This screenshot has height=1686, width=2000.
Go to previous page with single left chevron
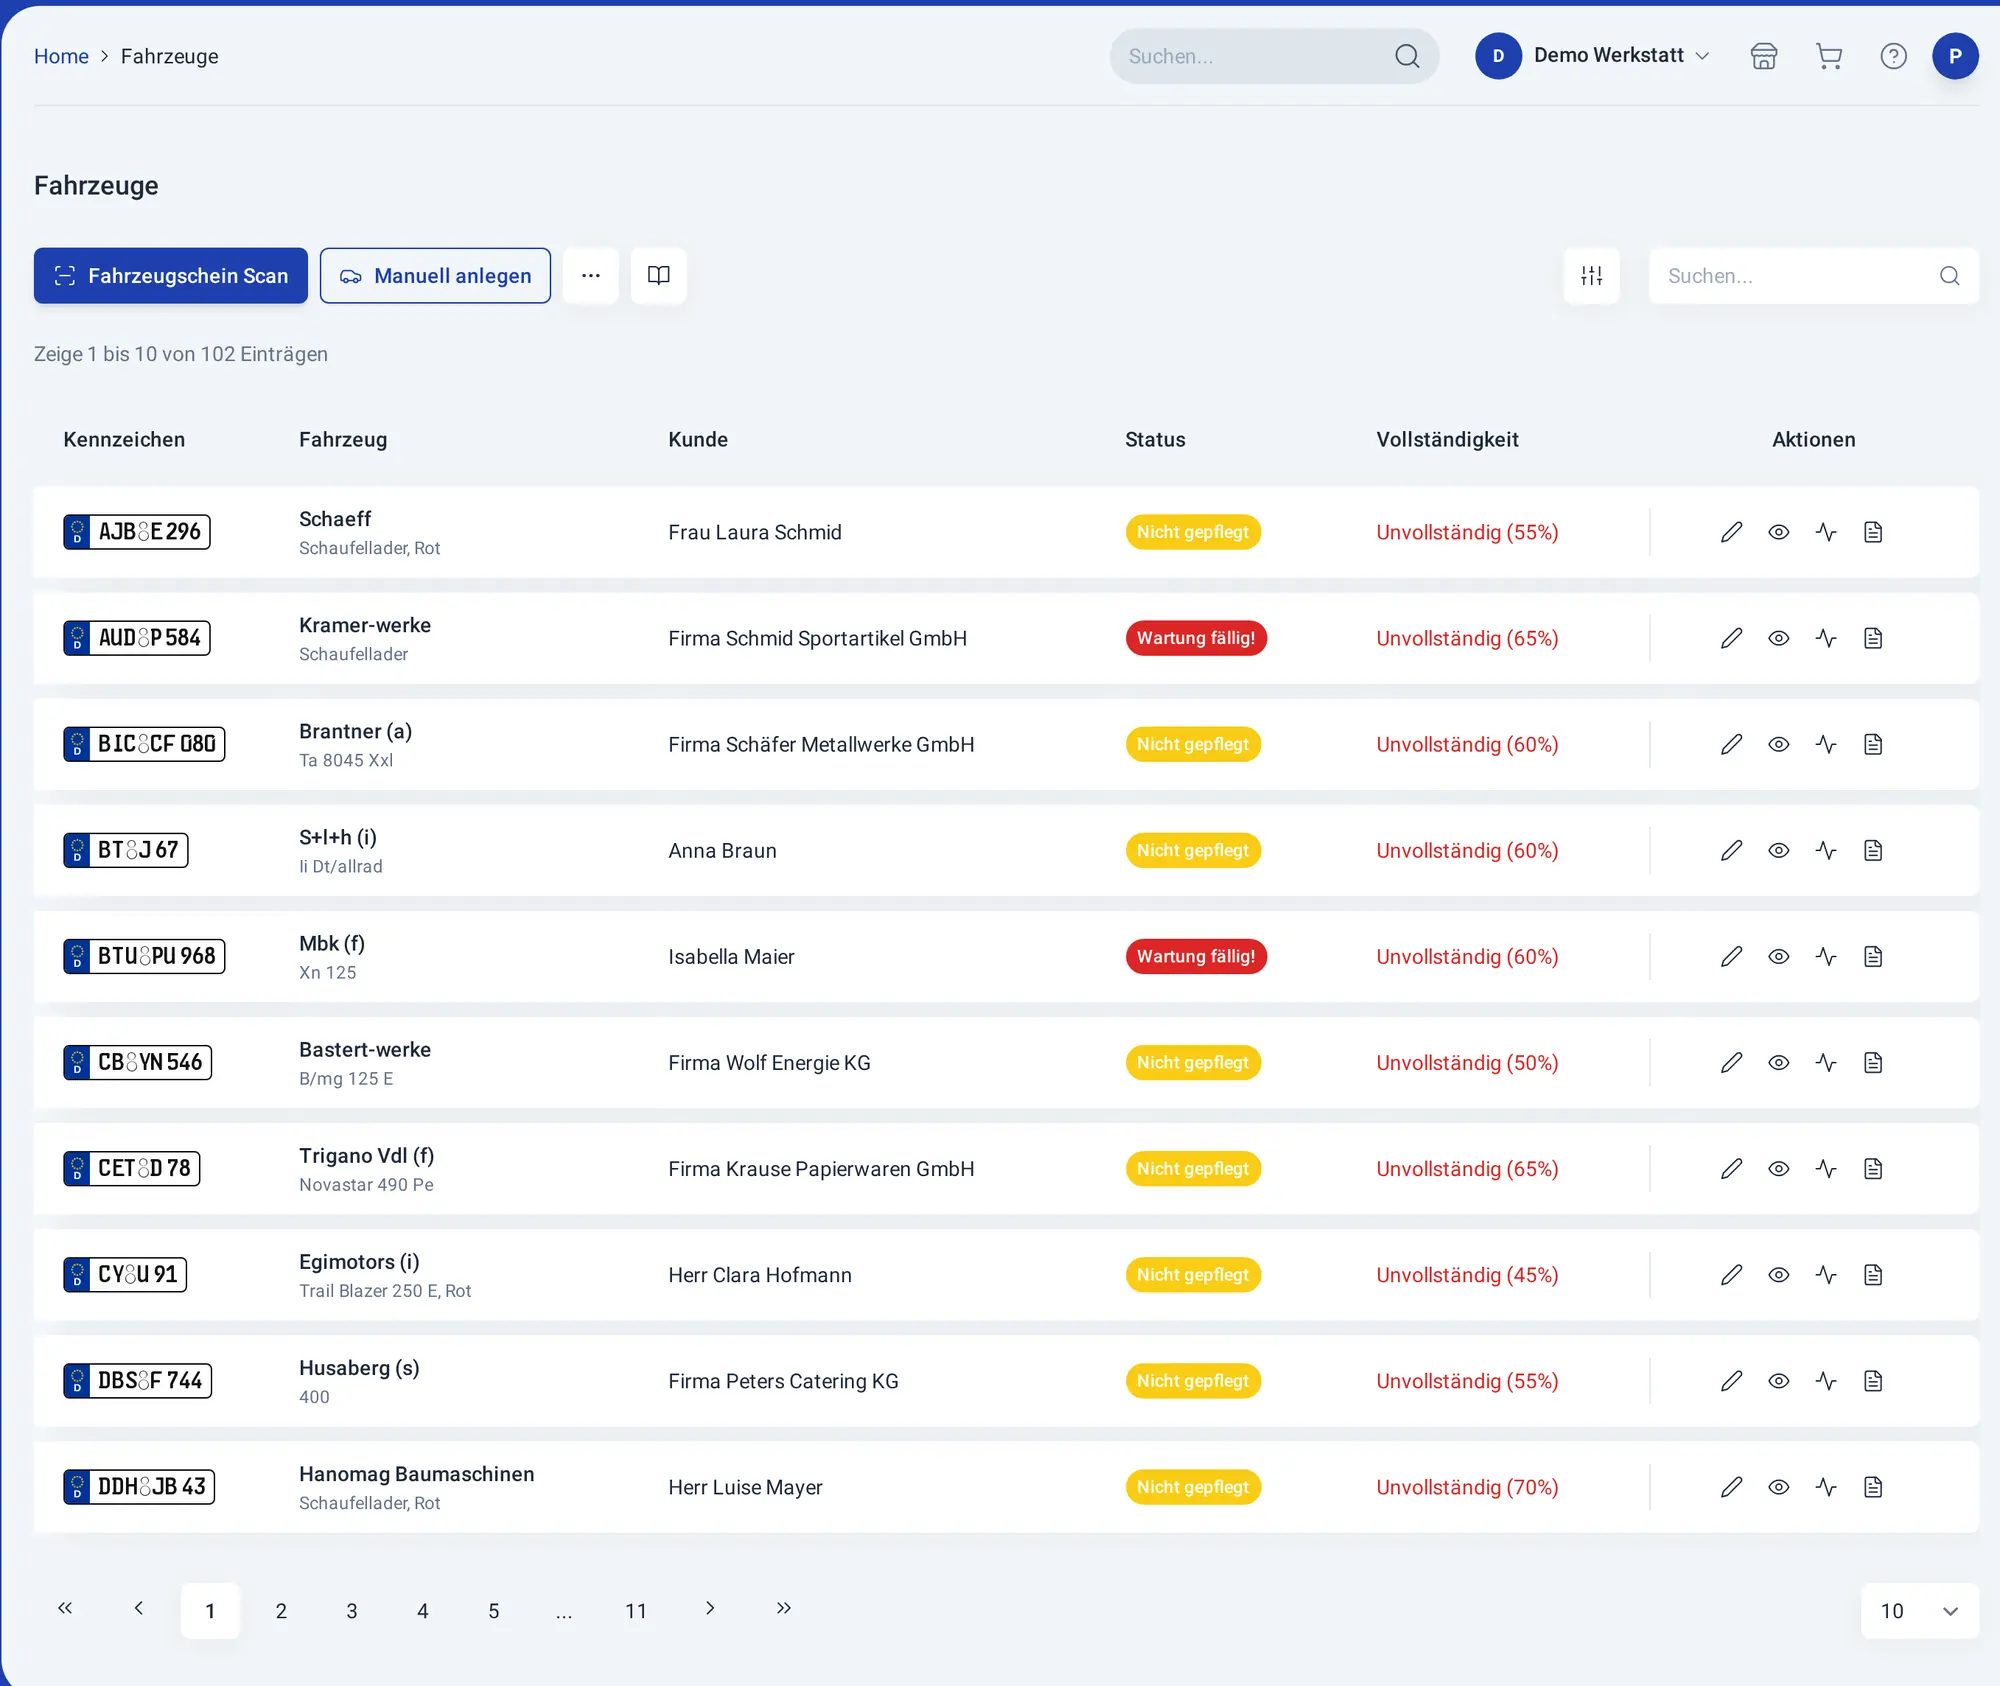click(x=139, y=1608)
